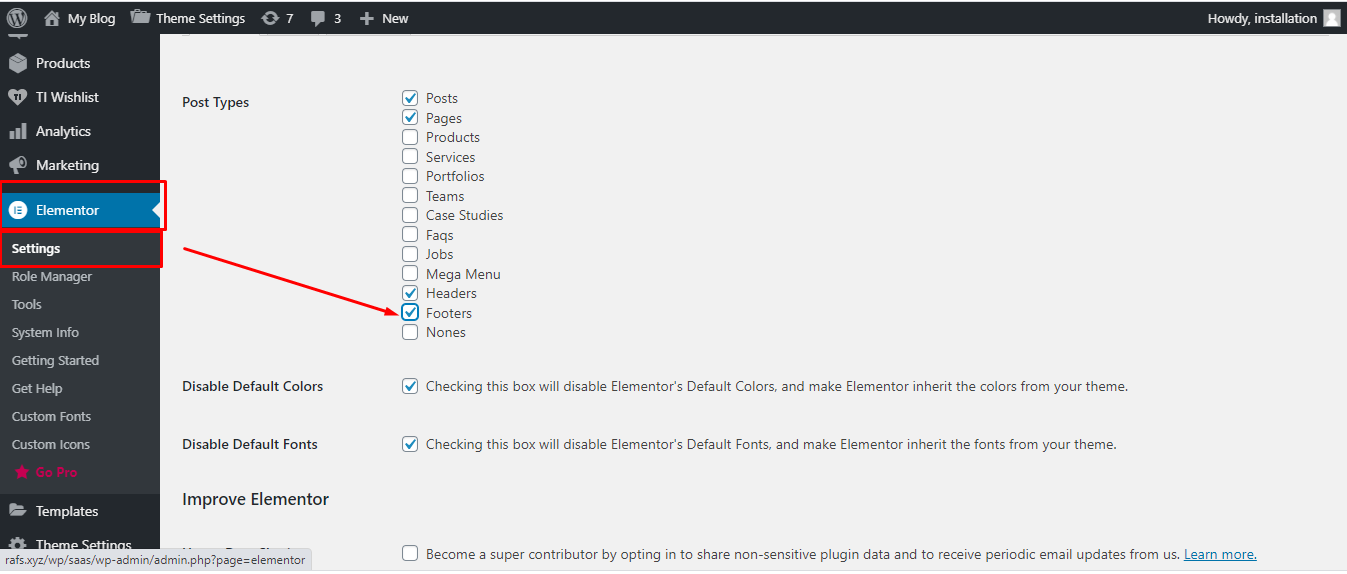Viewport: 1347px width, 574px height.
Task: Uncheck the Footers post type
Action: pyautogui.click(x=410, y=313)
